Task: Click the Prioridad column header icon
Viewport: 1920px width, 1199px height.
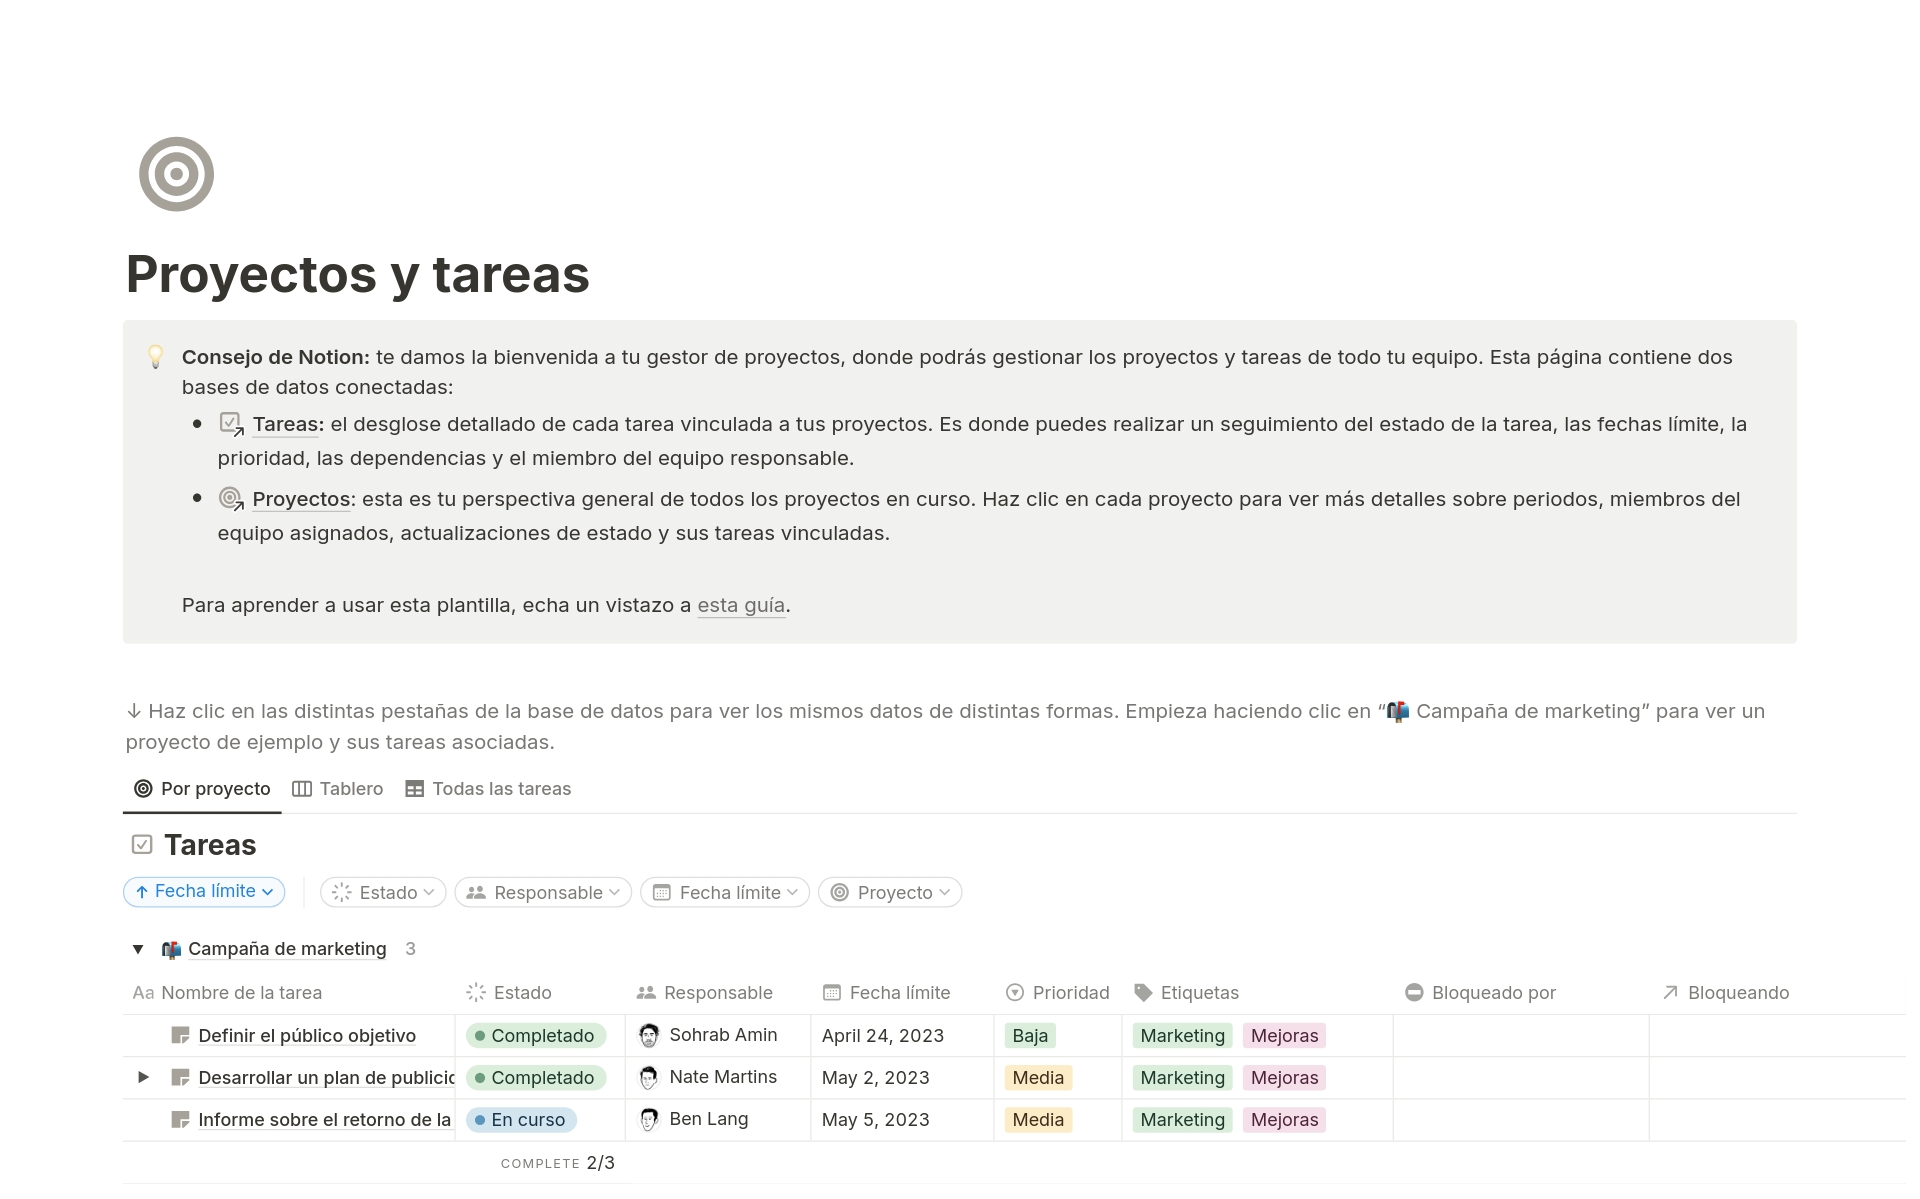Action: click(1014, 992)
